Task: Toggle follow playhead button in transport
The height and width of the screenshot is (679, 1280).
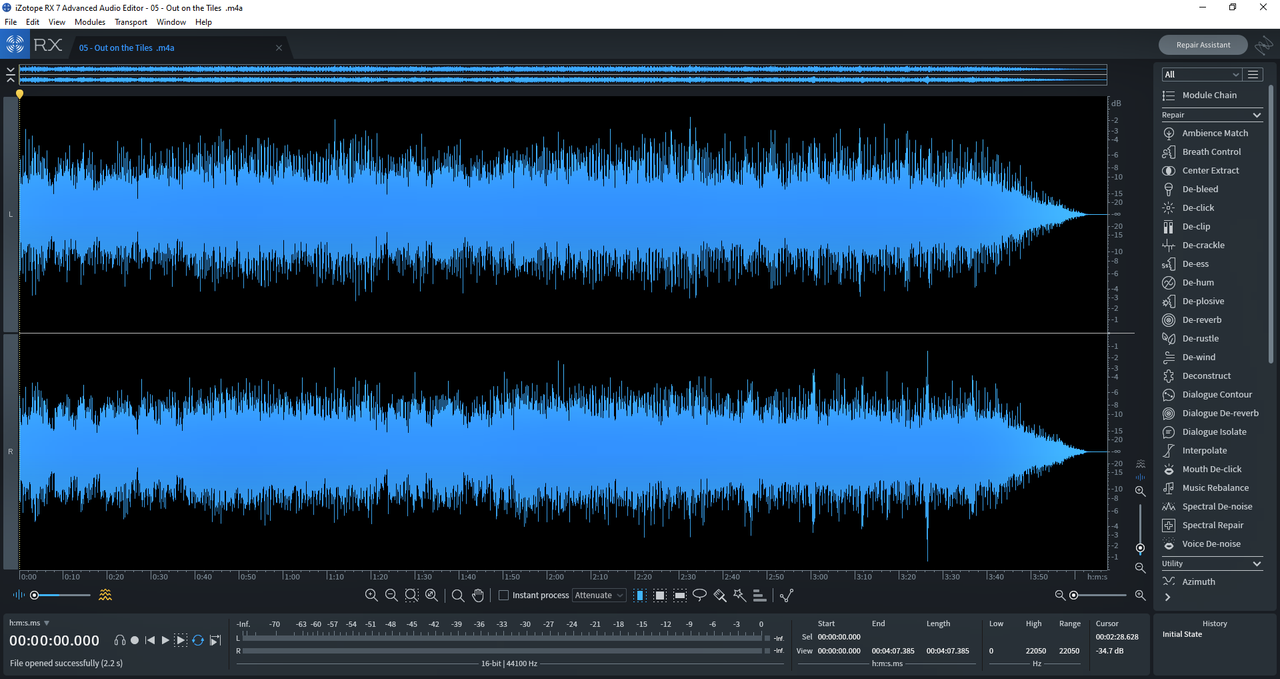Action: coord(215,640)
